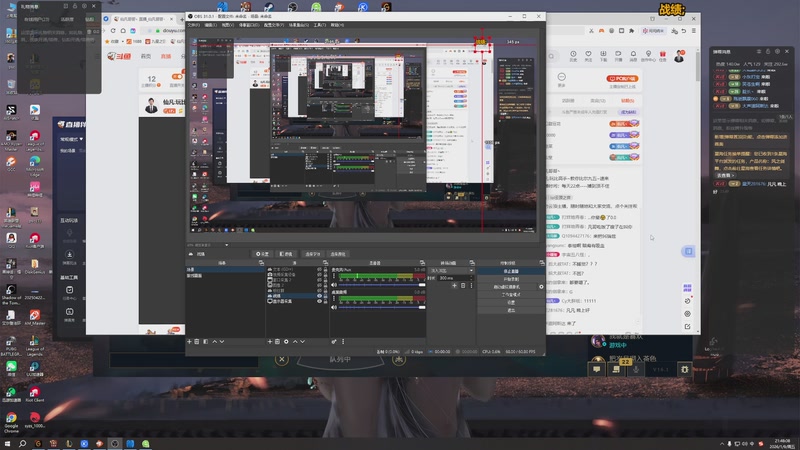Delete selected source with trash icon in sources panel
800x450 pixels.
(x=277, y=341)
